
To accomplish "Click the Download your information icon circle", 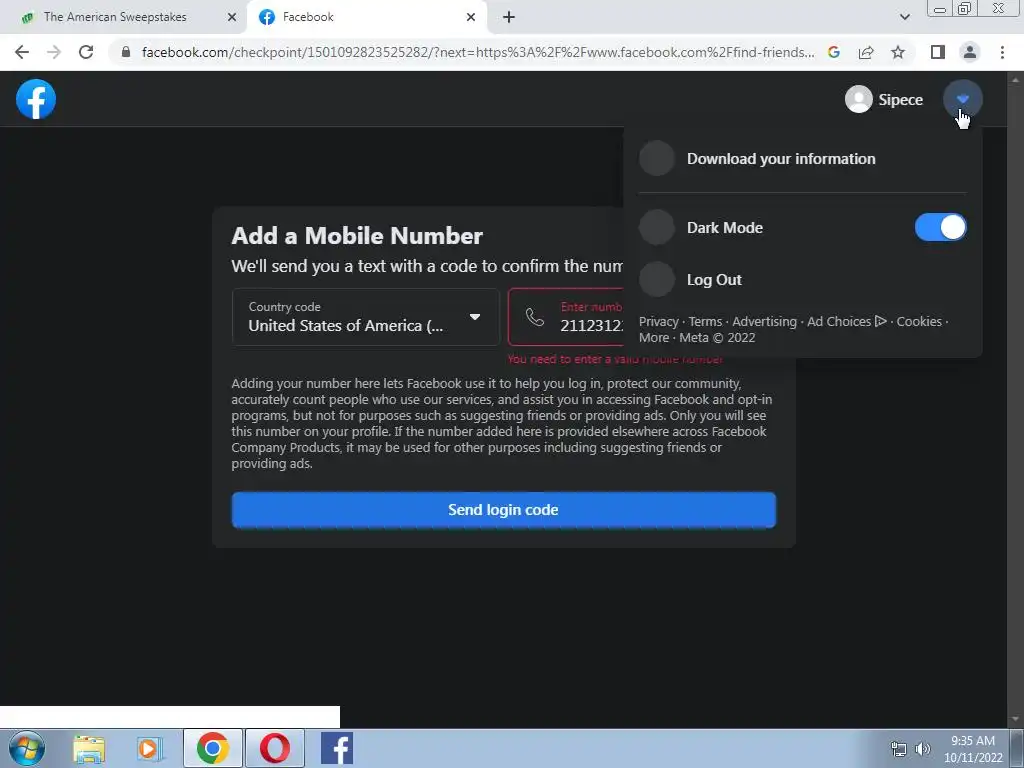I will (x=656, y=159).
